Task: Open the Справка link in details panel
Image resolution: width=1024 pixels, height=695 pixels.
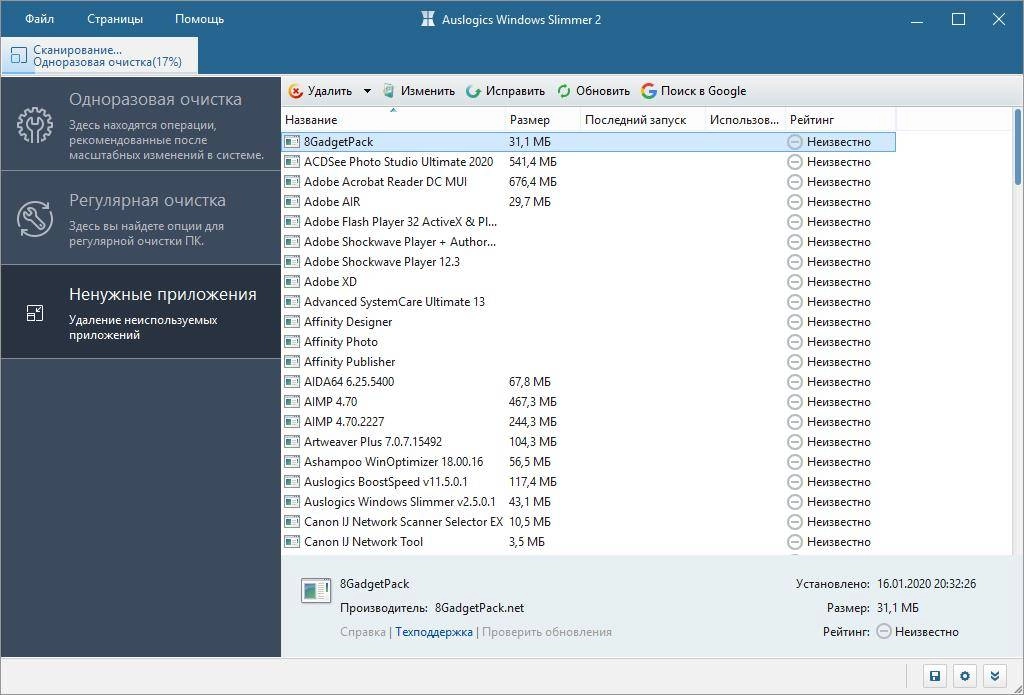Action: pos(363,632)
